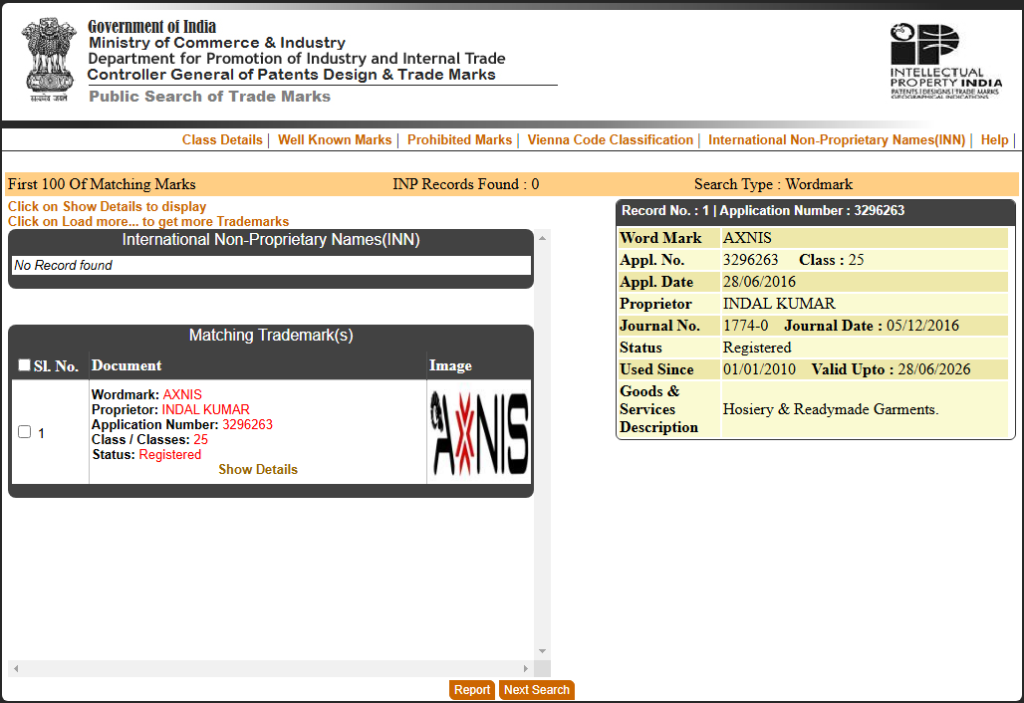Click the Report button
1024x703 pixels.
tap(472, 690)
